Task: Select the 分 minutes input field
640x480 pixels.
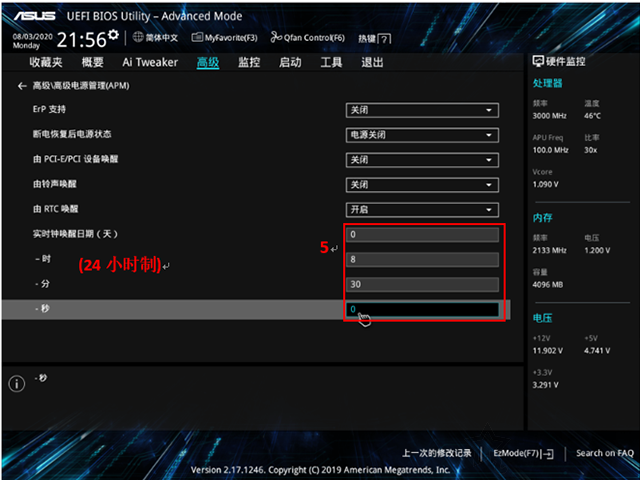Action: click(422, 284)
